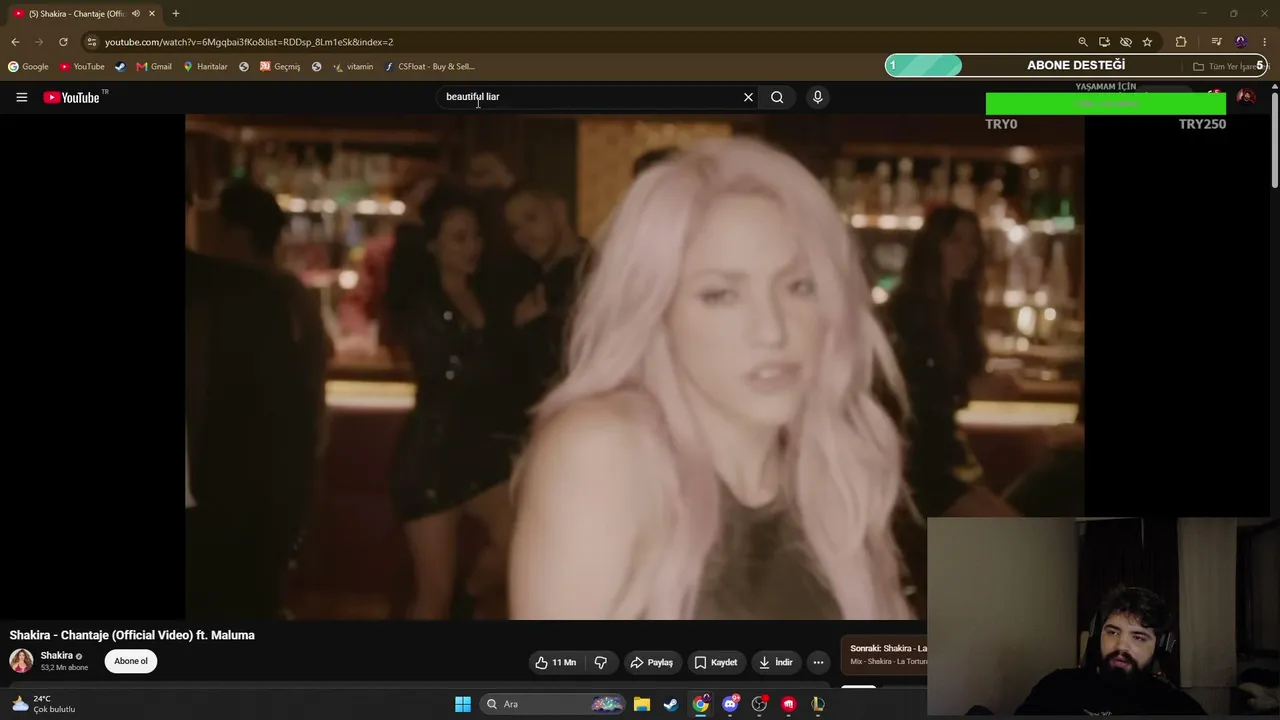Start voice search with the microphone

(x=818, y=97)
